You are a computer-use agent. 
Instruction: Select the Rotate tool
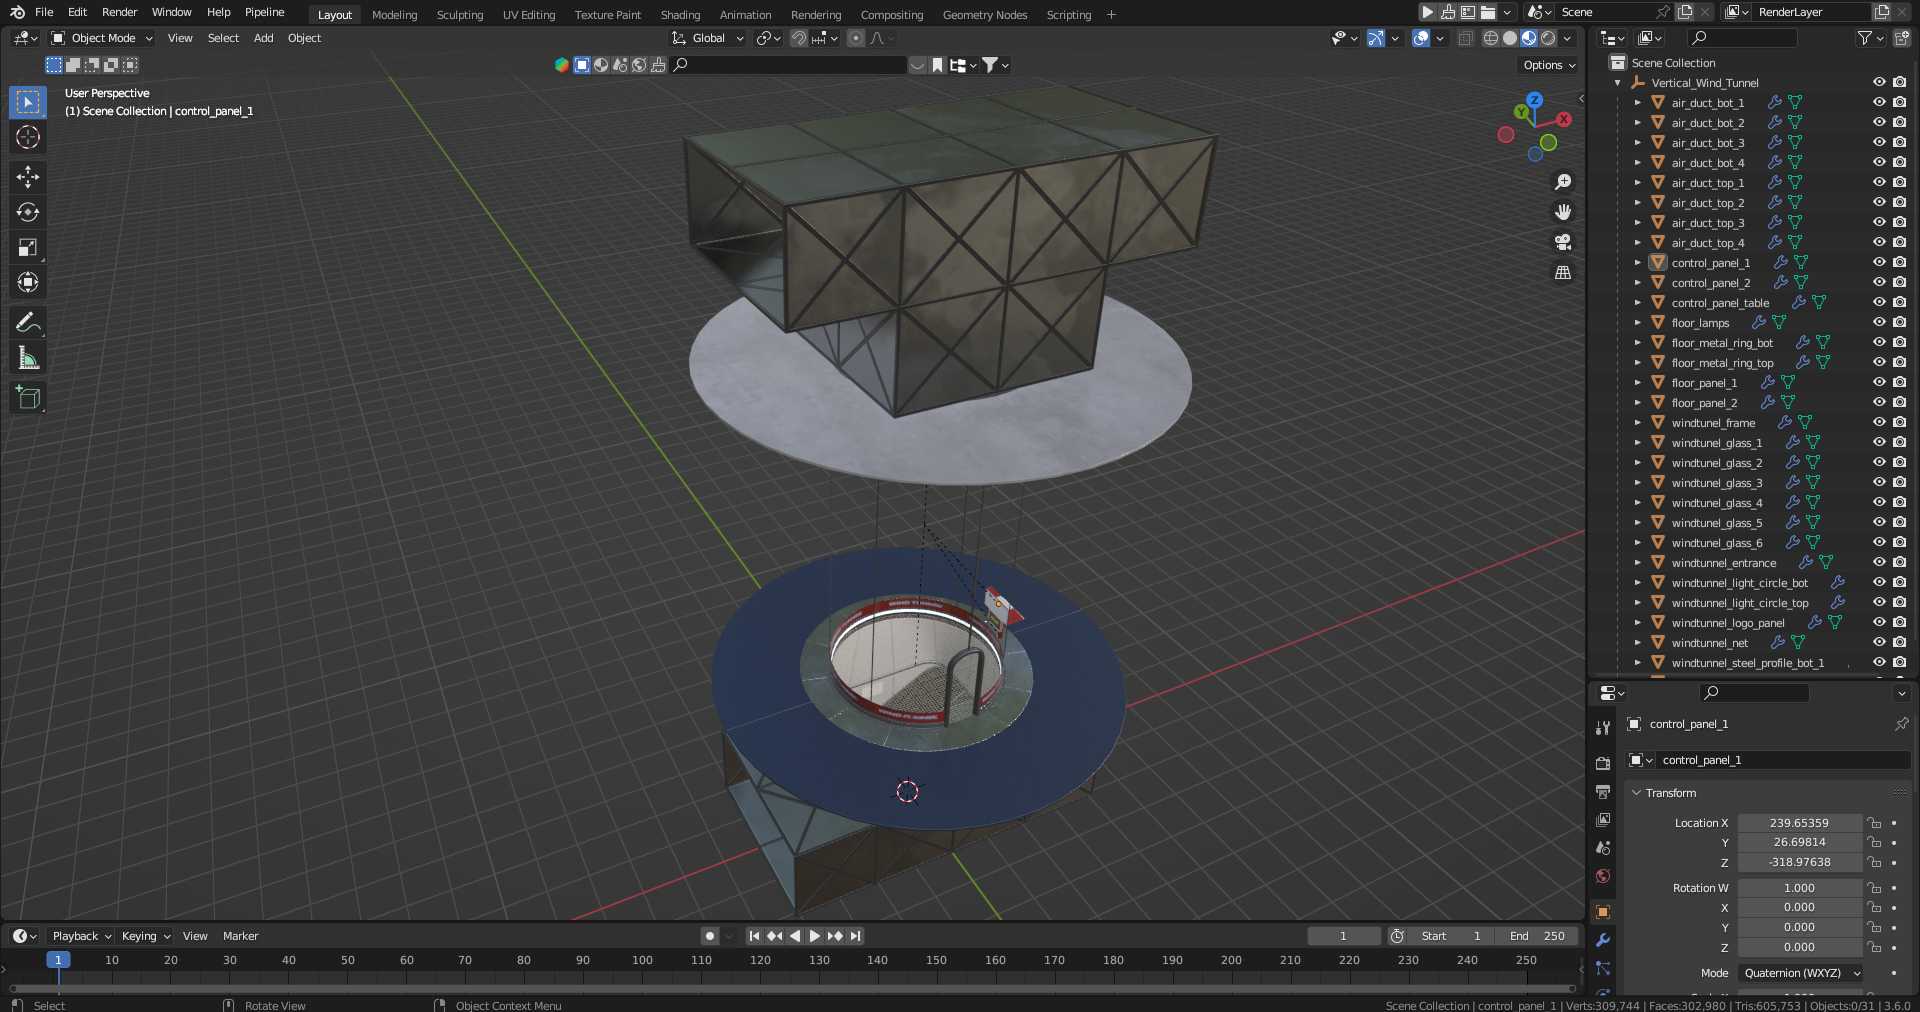coord(28,212)
